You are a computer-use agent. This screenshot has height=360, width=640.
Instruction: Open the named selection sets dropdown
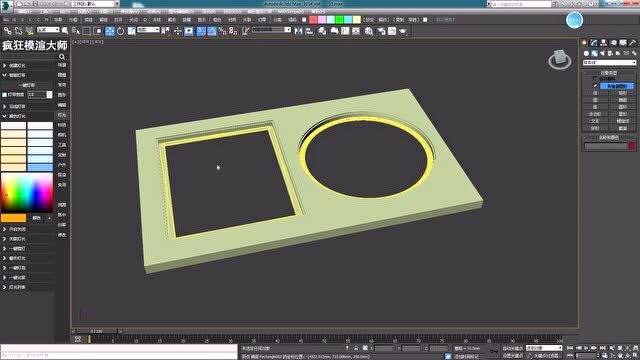pyautogui.click(x=271, y=30)
